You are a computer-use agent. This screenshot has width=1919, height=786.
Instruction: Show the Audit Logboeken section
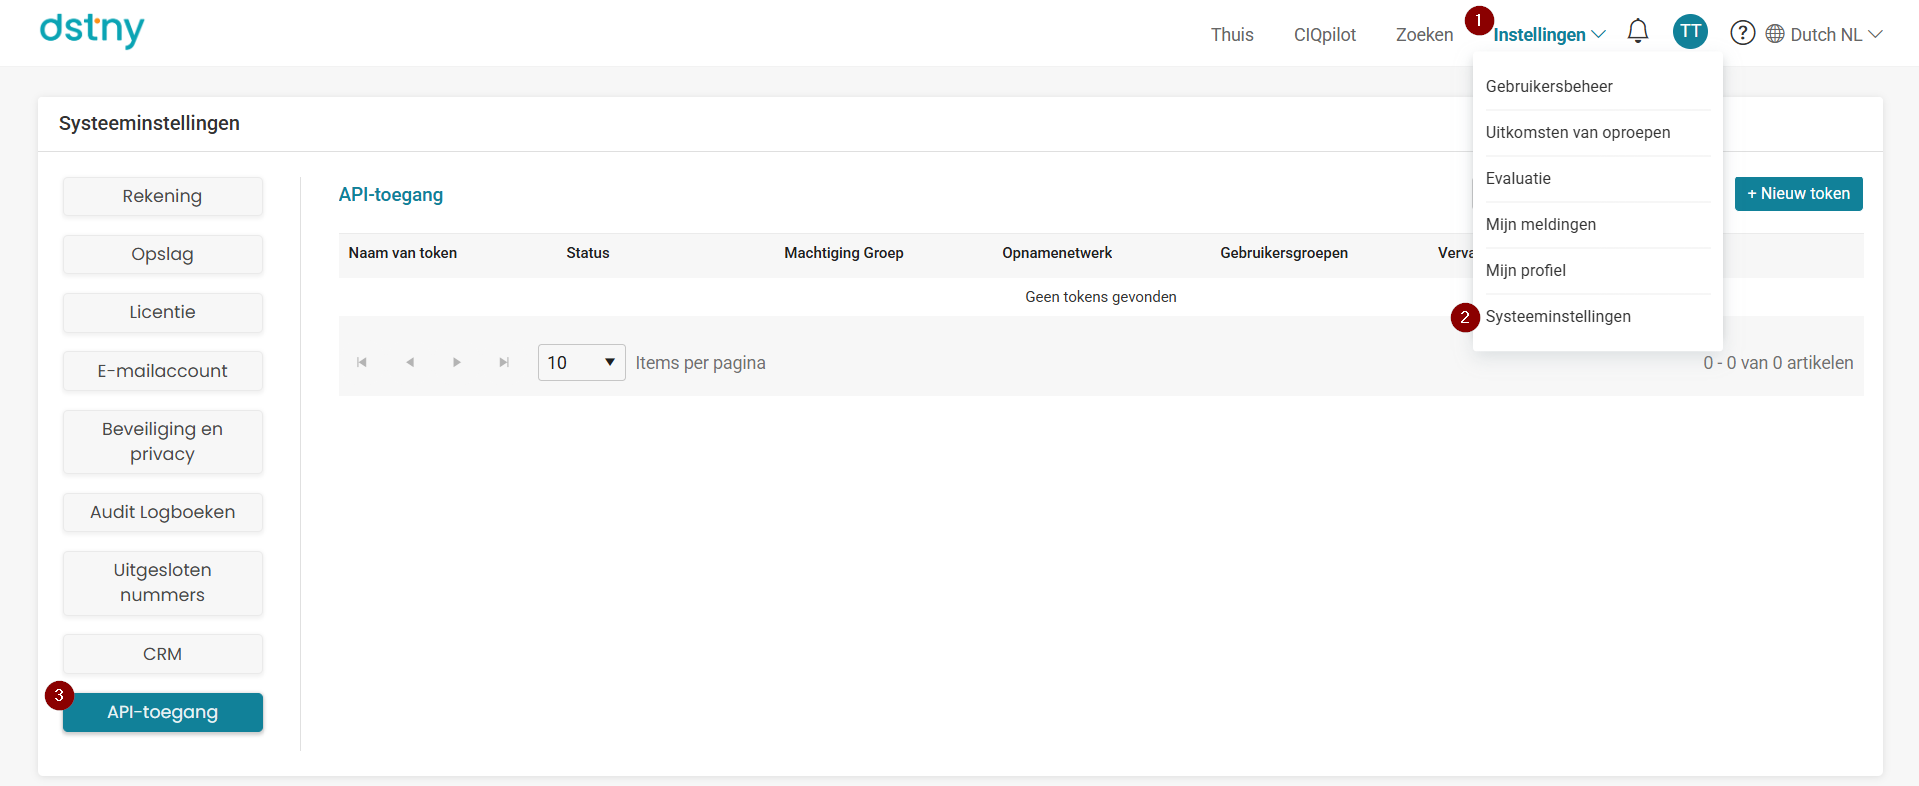(x=163, y=512)
